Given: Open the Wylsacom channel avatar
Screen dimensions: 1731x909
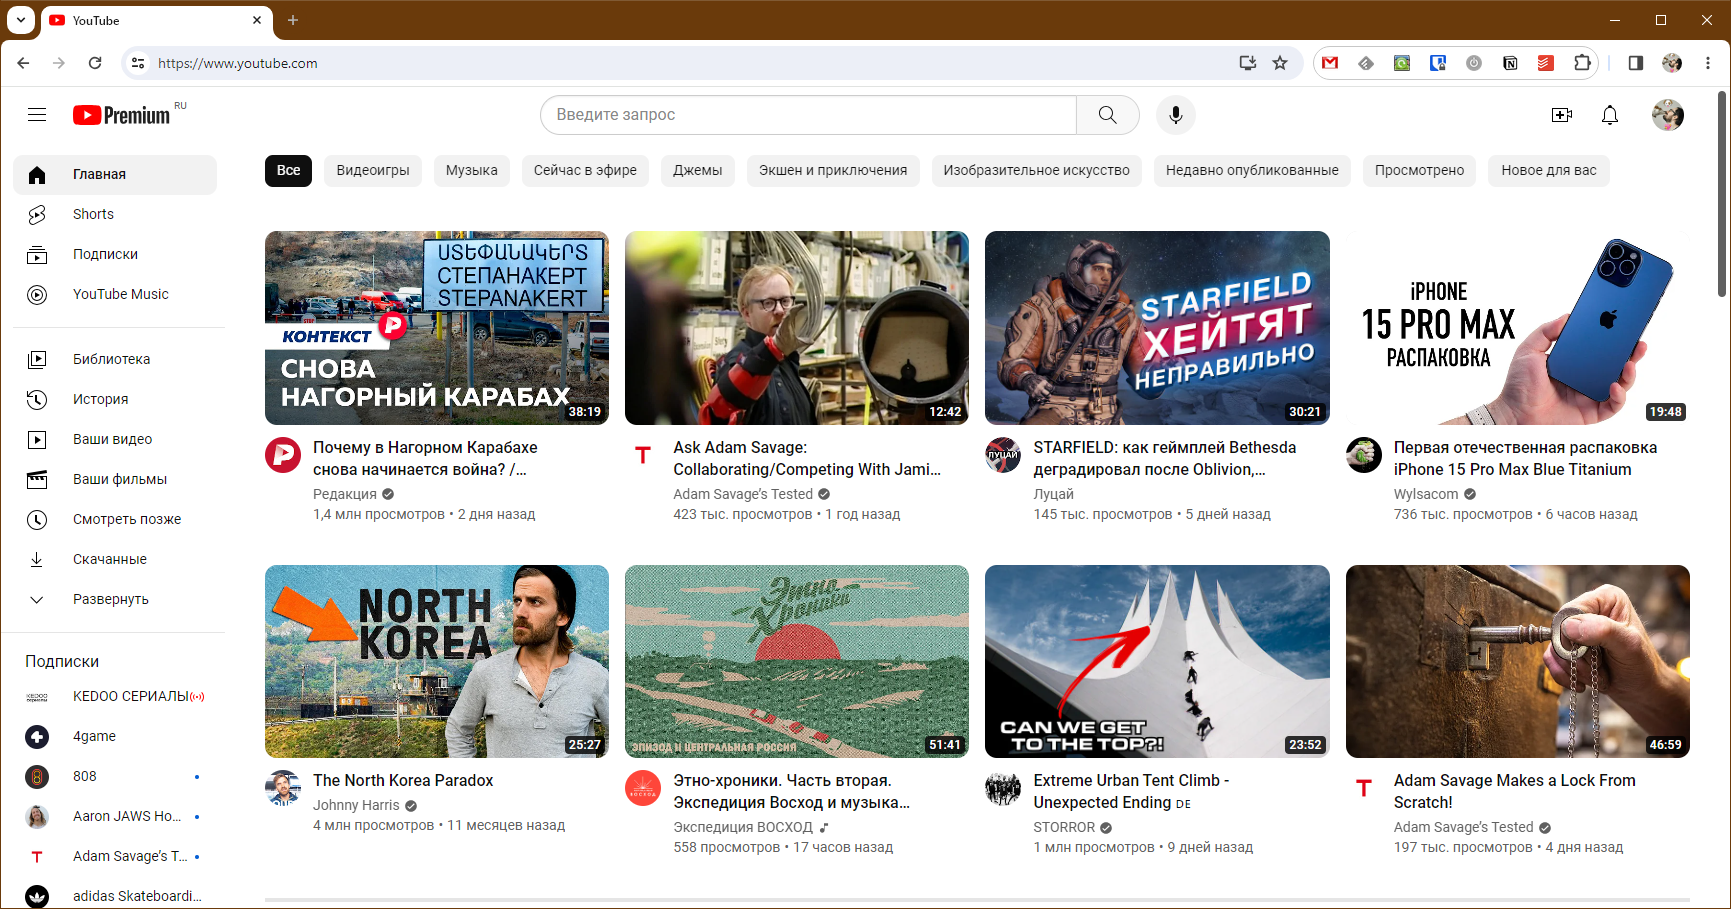Looking at the screenshot, I should (1364, 455).
